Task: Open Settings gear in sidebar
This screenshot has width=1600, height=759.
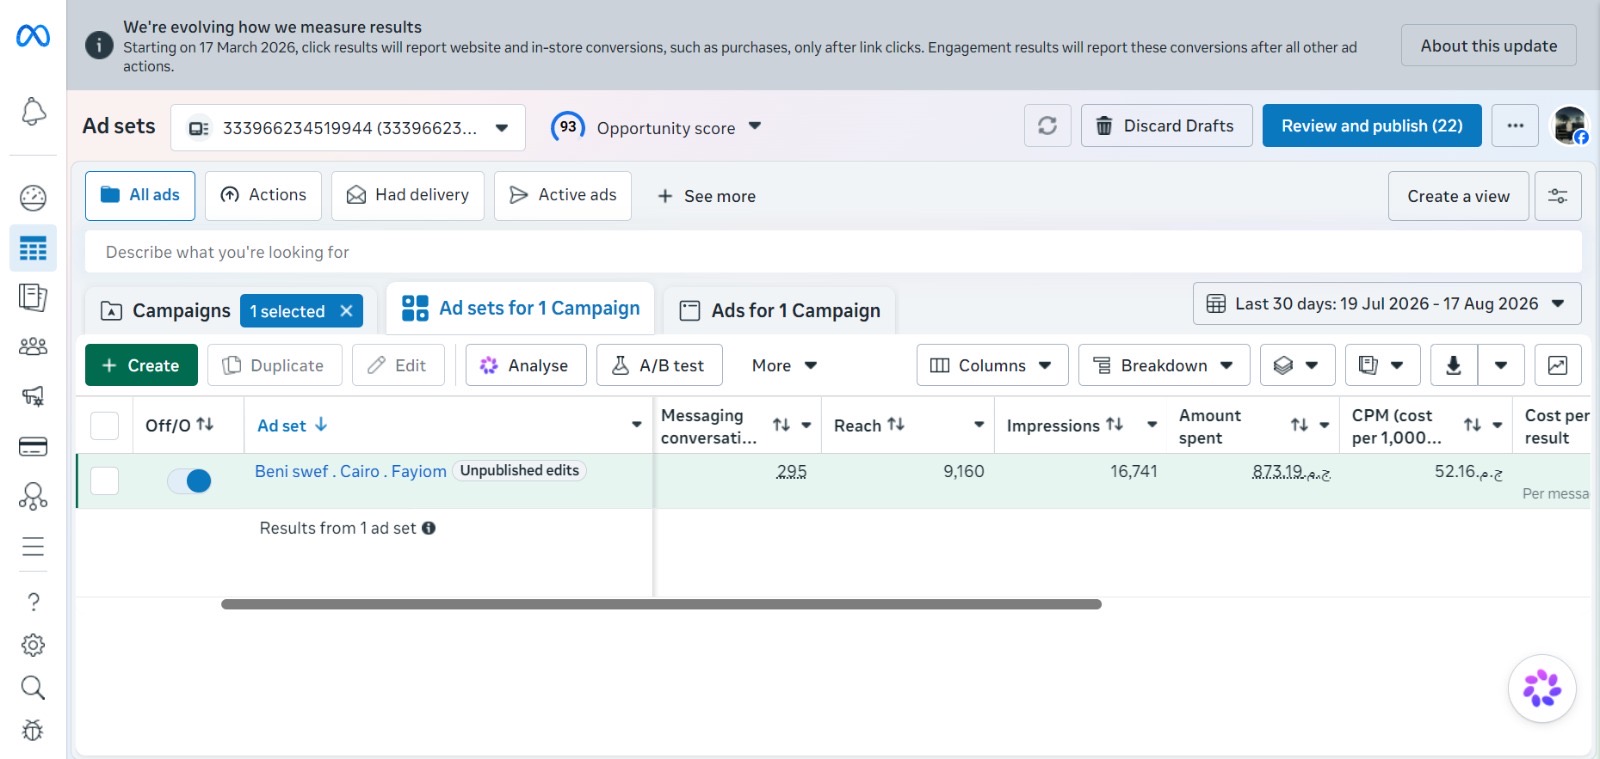Action: (x=33, y=645)
